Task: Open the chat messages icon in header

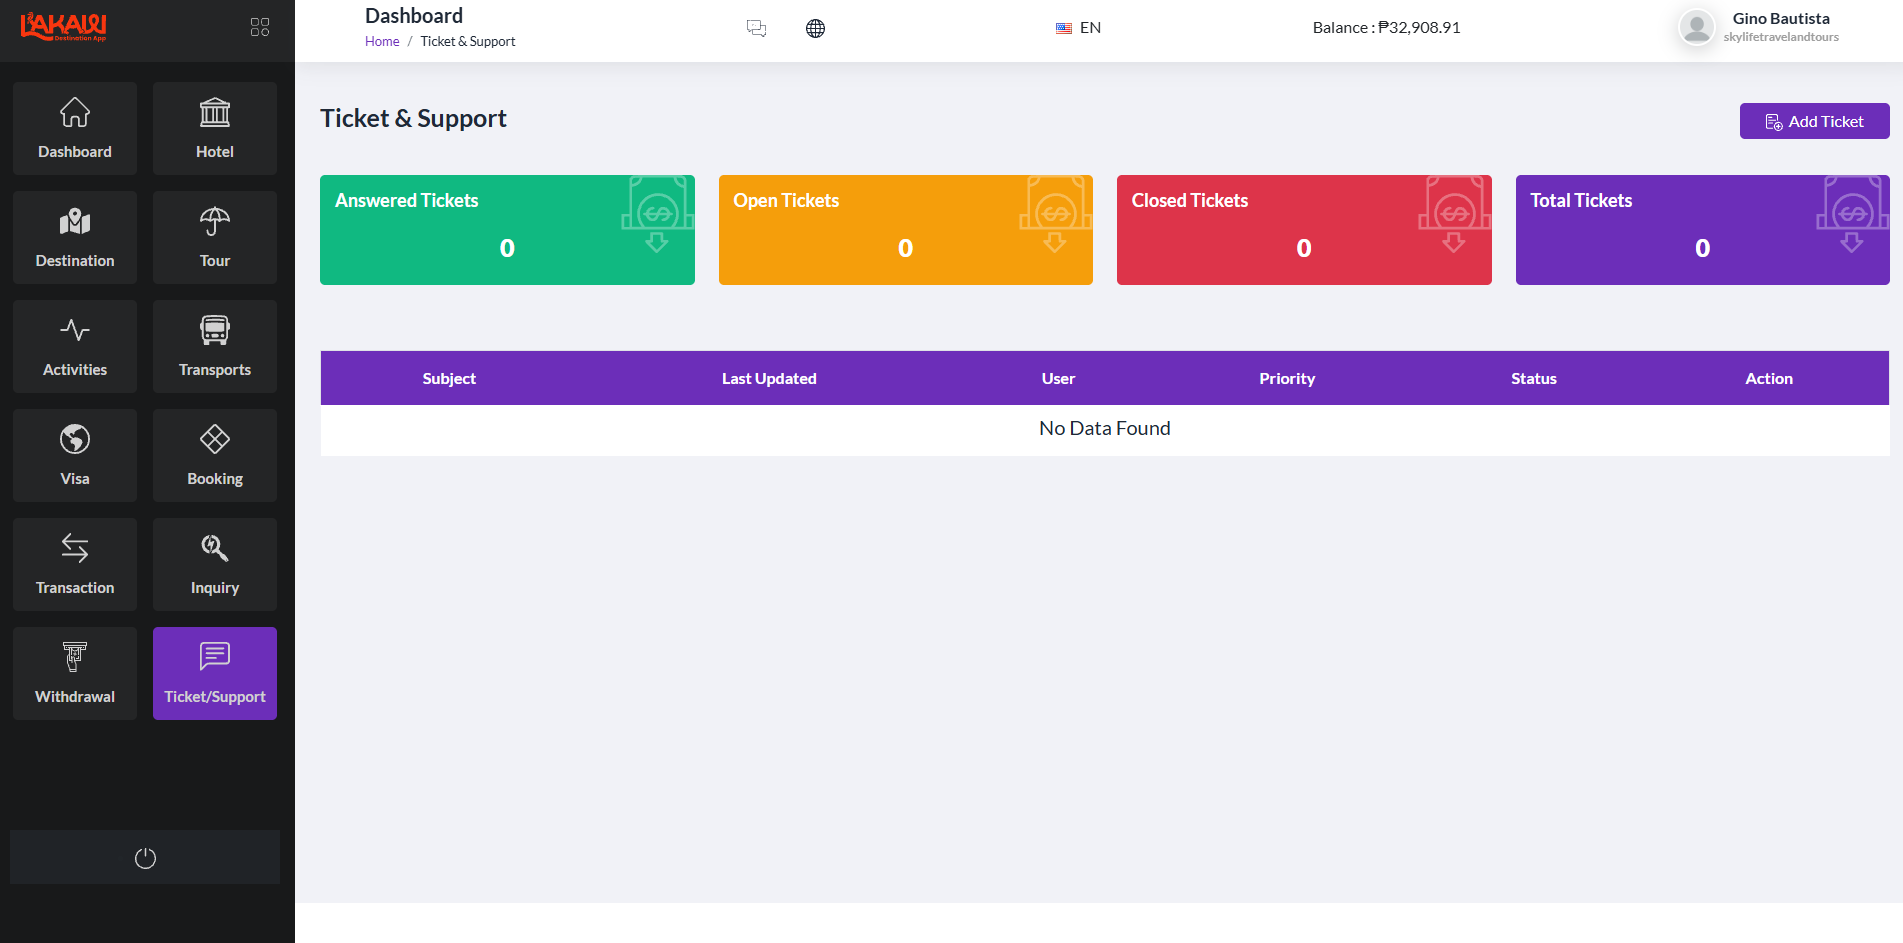Action: (x=757, y=28)
